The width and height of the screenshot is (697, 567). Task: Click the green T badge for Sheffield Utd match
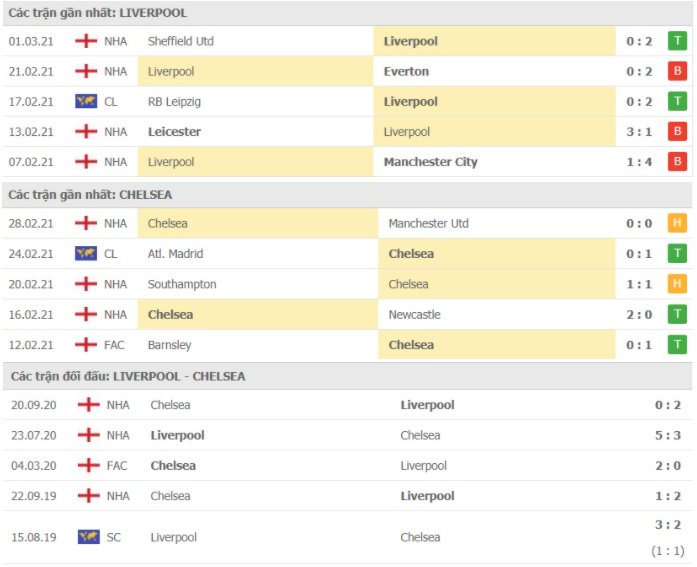677,41
